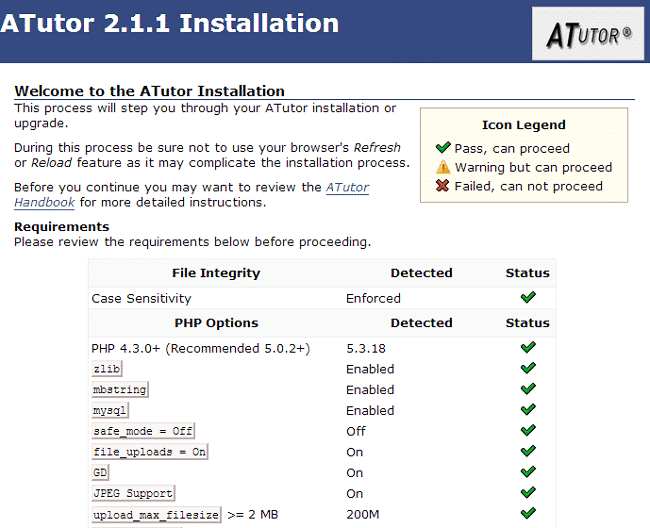Click the Welcome to the ATutor Installation heading
Image resolution: width=650 pixels, height=528 pixels.
pos(149,91)
